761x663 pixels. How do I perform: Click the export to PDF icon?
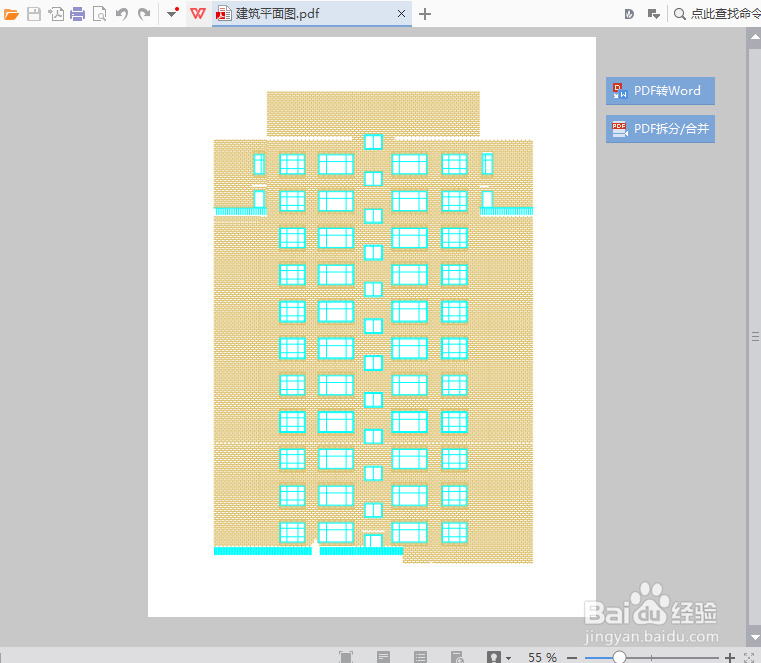click(x=56, y=14)
